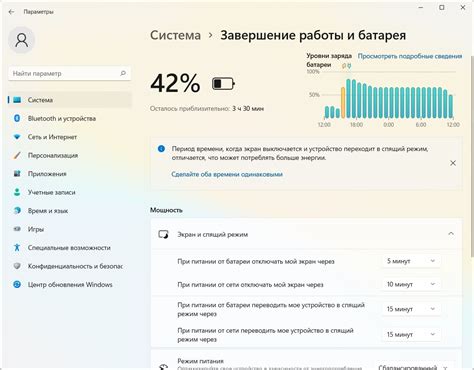Viewport: 474px width, 370px height.
Task: Click Уровни заряда батареи chart label
Action: tap(329, 60)
